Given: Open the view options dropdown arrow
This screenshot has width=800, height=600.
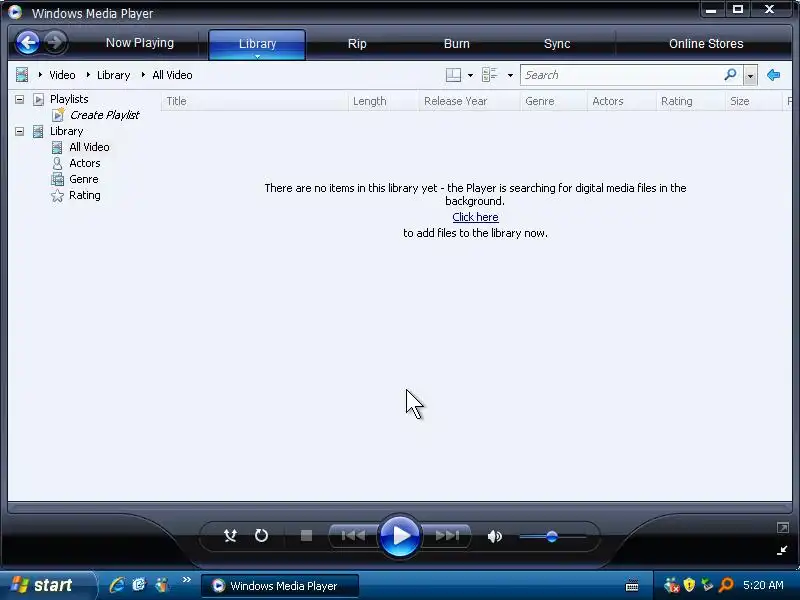Looking at the screenshot, I should click(510, 76).
